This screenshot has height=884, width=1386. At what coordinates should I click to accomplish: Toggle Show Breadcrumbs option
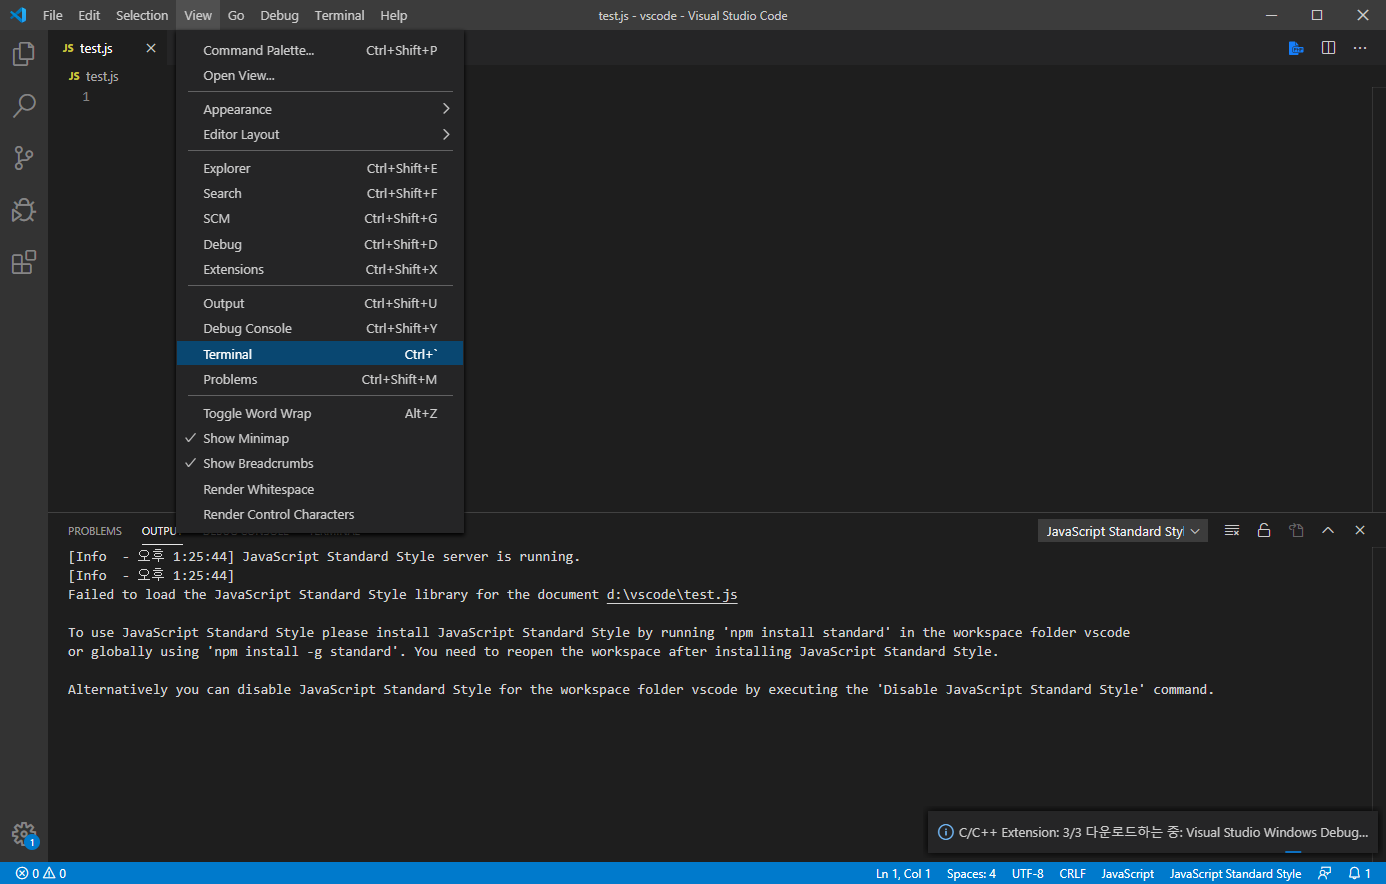click(x=320, y=463)
